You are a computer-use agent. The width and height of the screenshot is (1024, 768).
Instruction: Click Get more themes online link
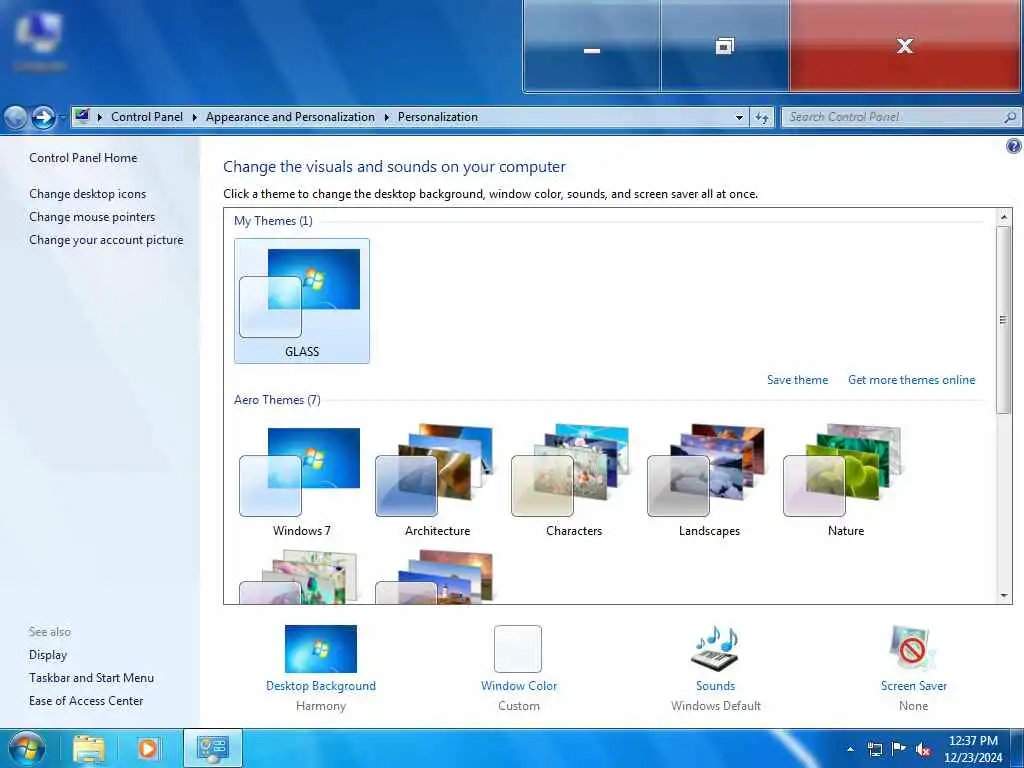tap(911, 380)
